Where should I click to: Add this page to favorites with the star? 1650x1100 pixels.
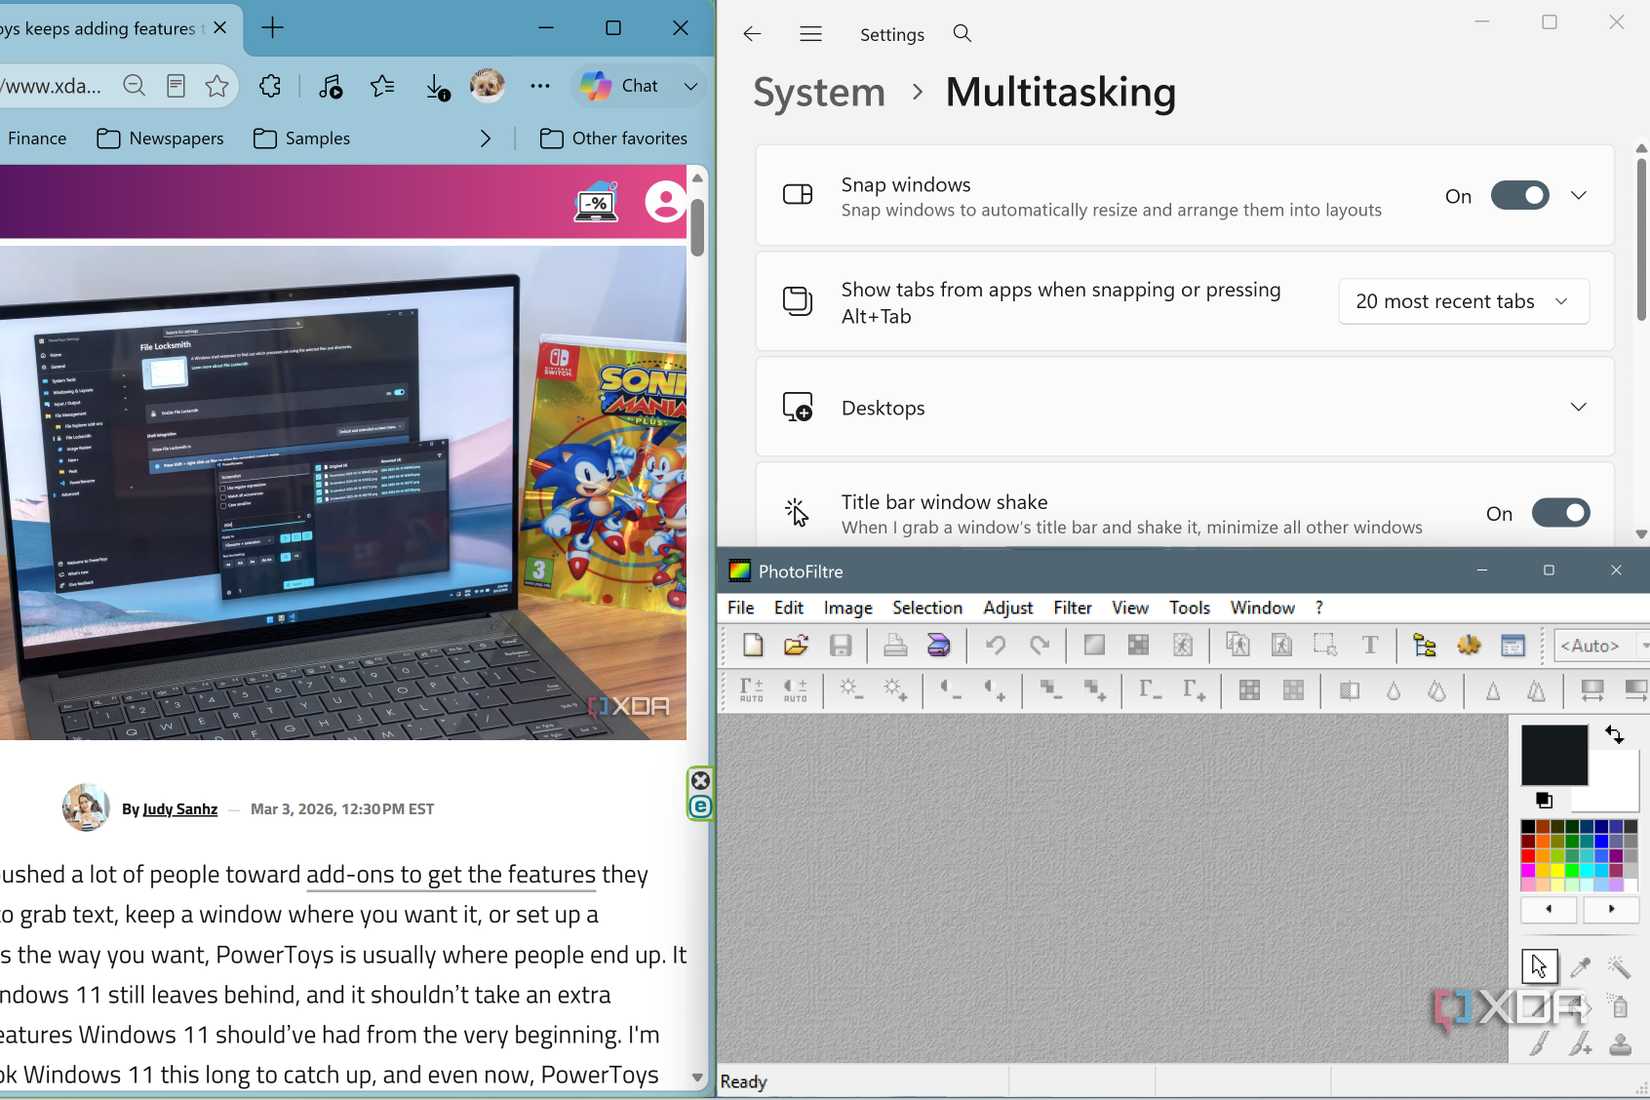pos(217,86)
